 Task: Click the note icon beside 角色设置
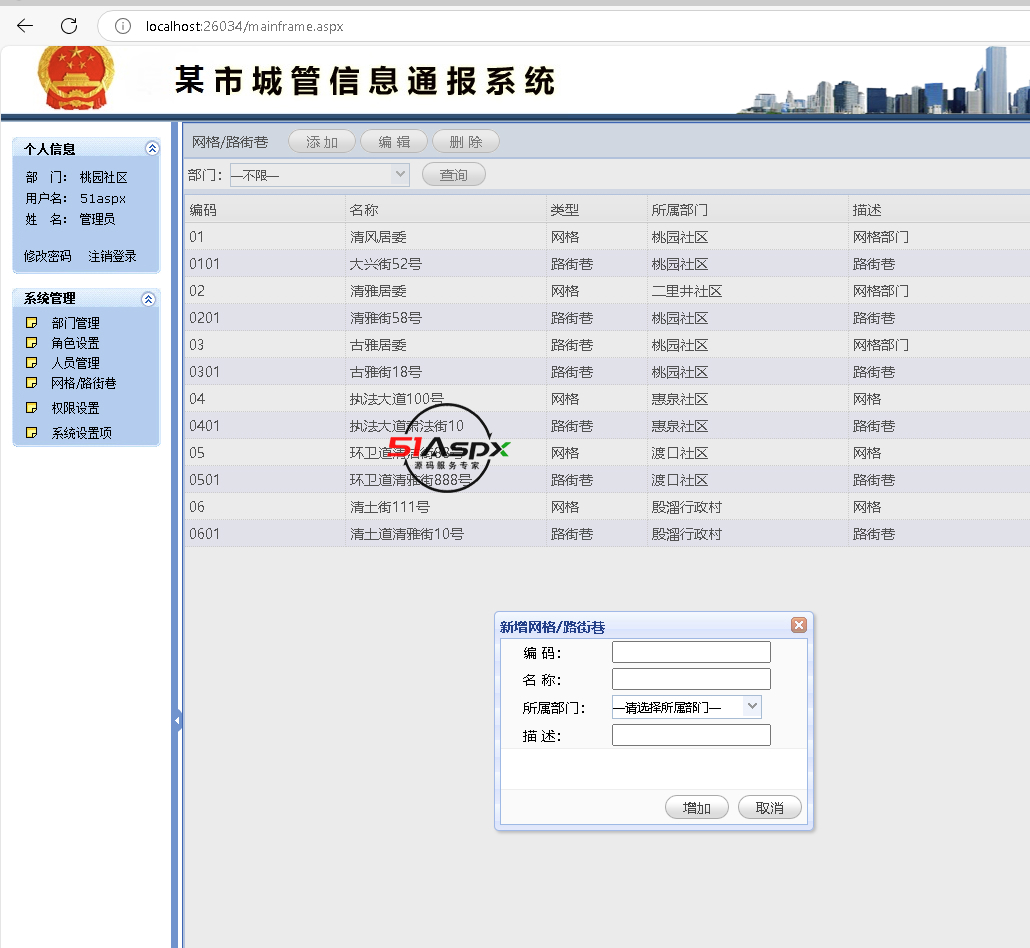[32, 343]
